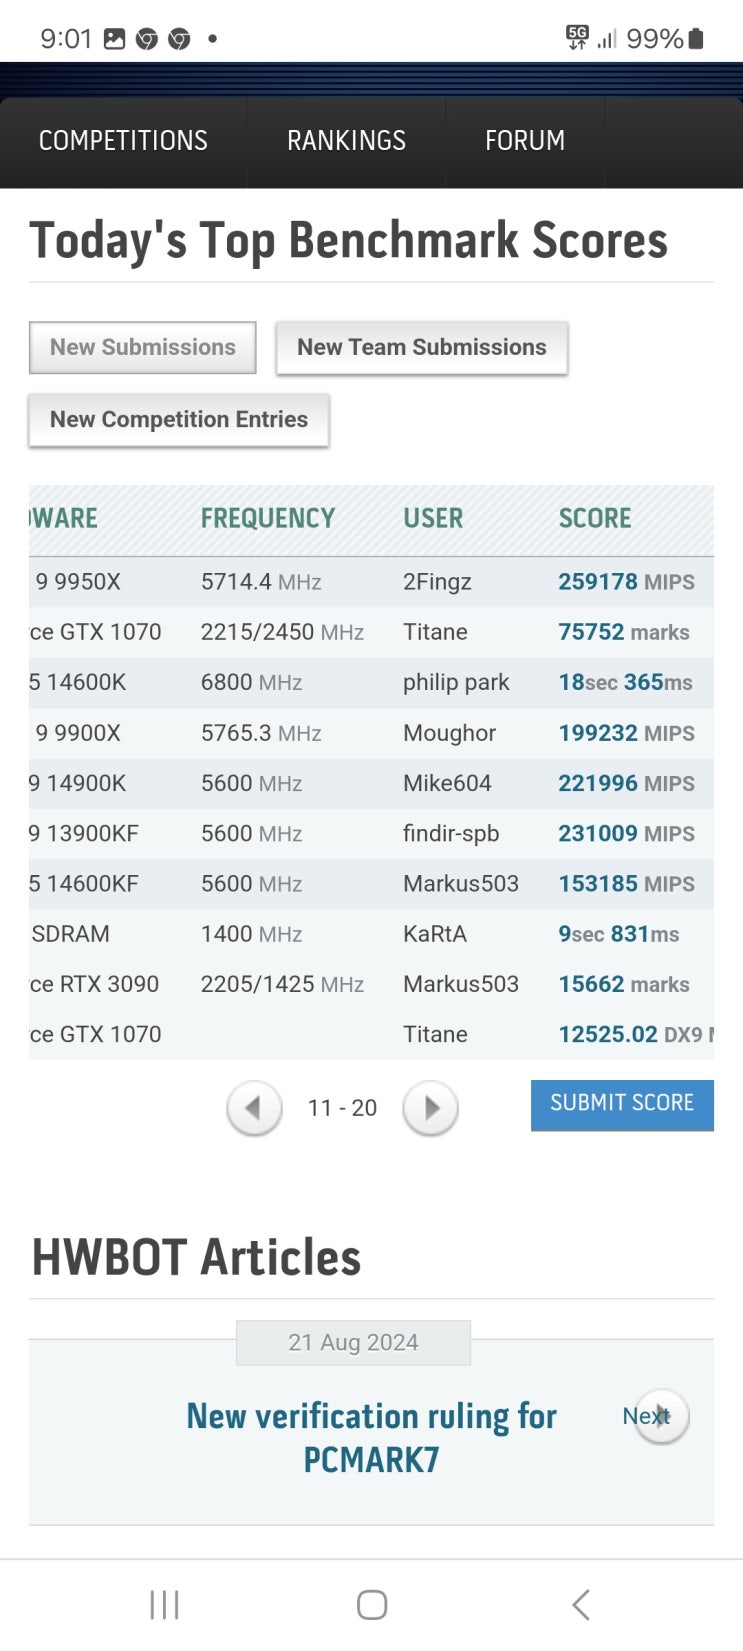Select the 5 14600KF hardware cell
The height and width of the screenshot is (1651, 743).
coord(84,884)
